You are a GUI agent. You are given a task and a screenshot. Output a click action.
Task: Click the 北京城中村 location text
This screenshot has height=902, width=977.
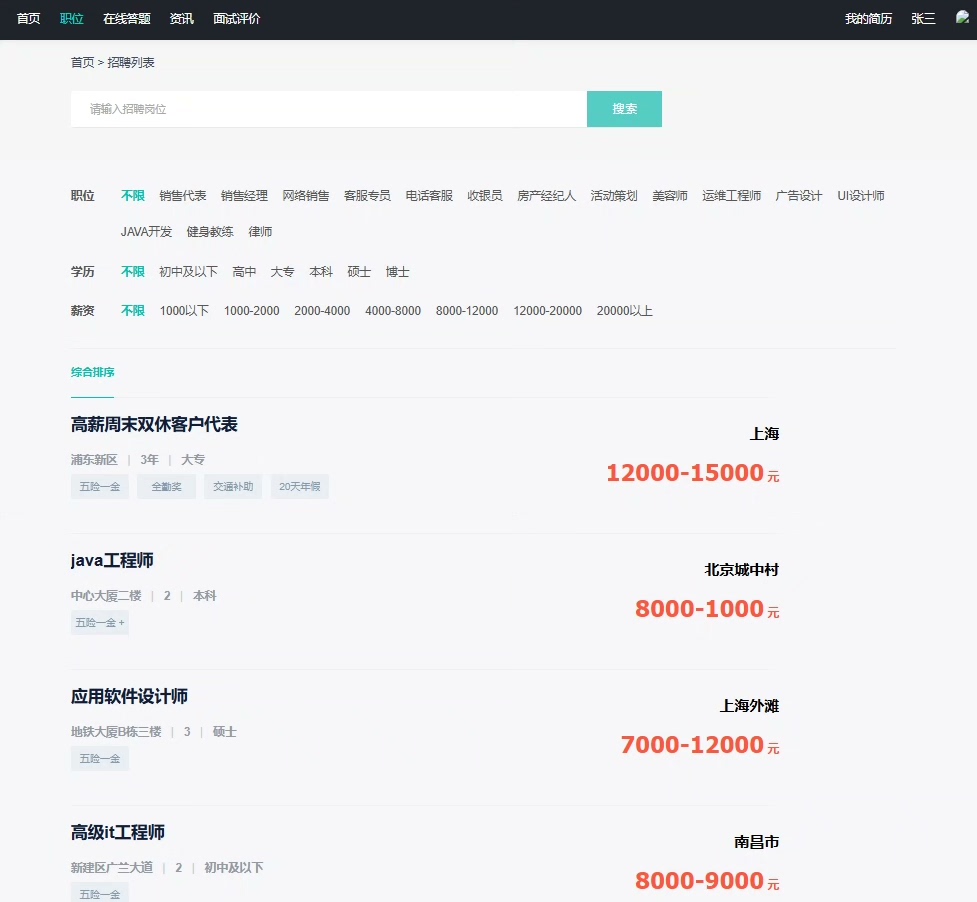(x=741, y=570)
